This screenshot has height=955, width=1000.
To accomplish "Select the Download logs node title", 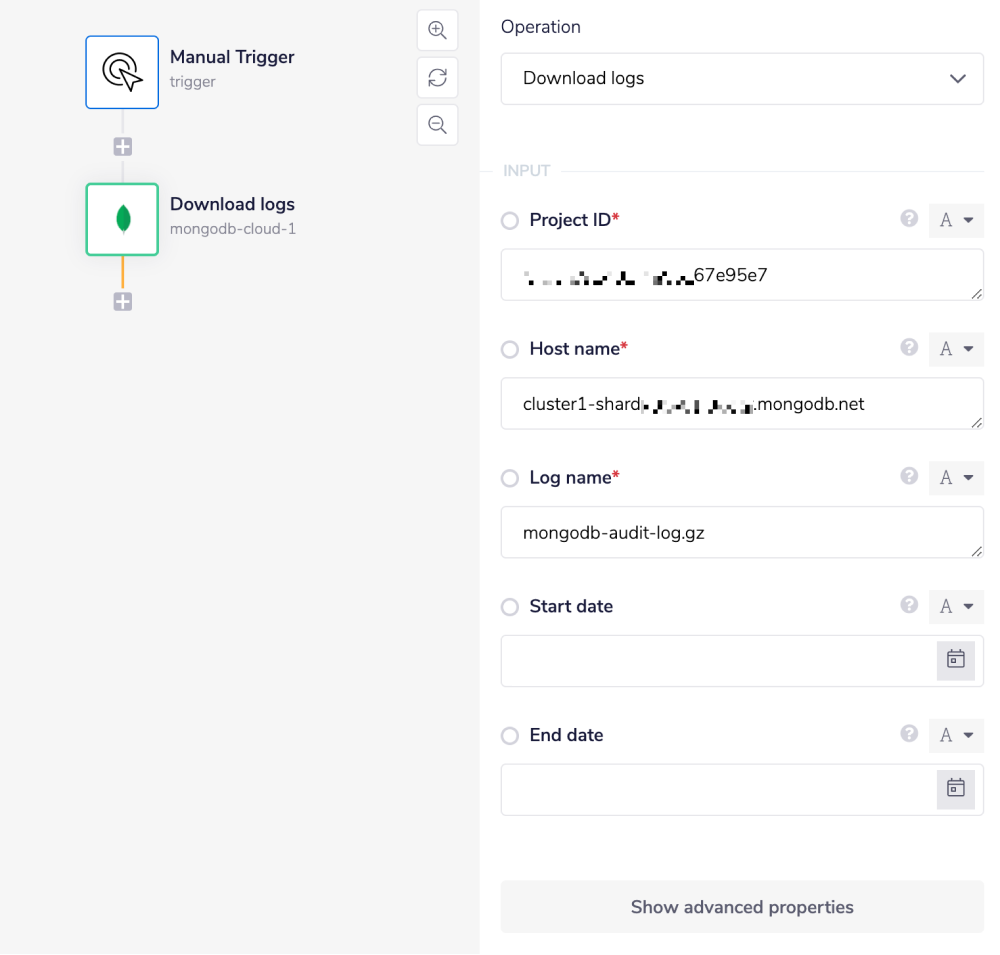I will tap(232, 203).
